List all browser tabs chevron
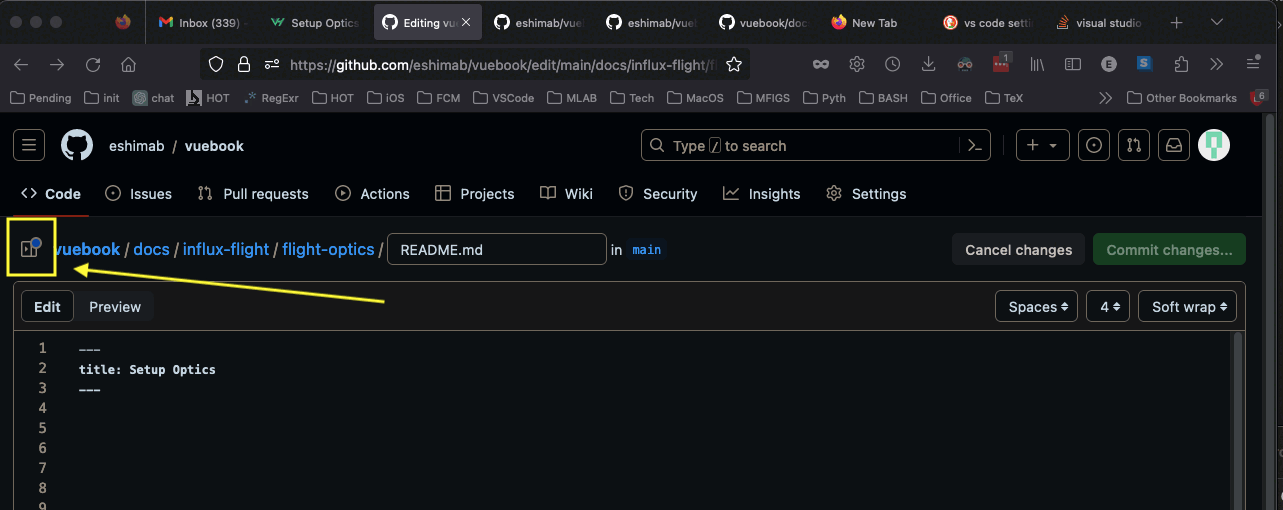 (x=1217, y=22)
